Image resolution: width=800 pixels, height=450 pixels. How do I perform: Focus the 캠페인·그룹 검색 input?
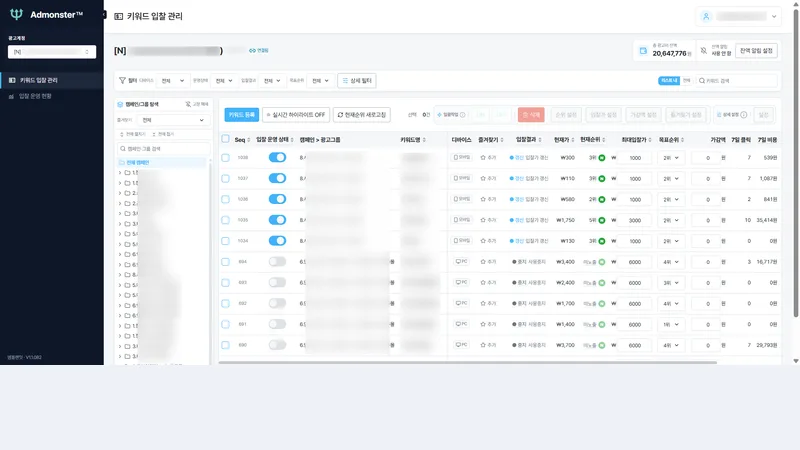[163, 148]
